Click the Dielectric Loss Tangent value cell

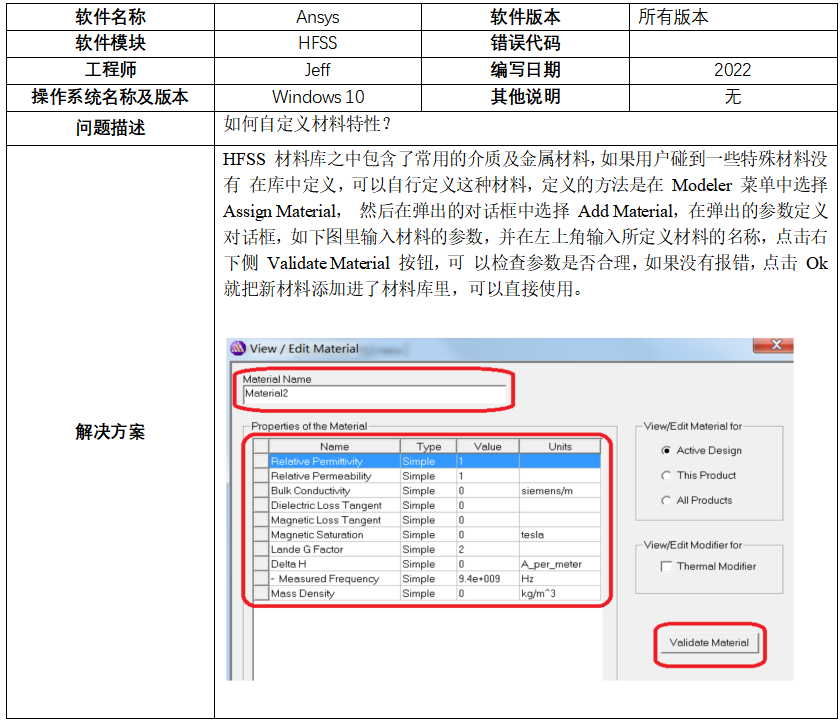tap(487, 506)
